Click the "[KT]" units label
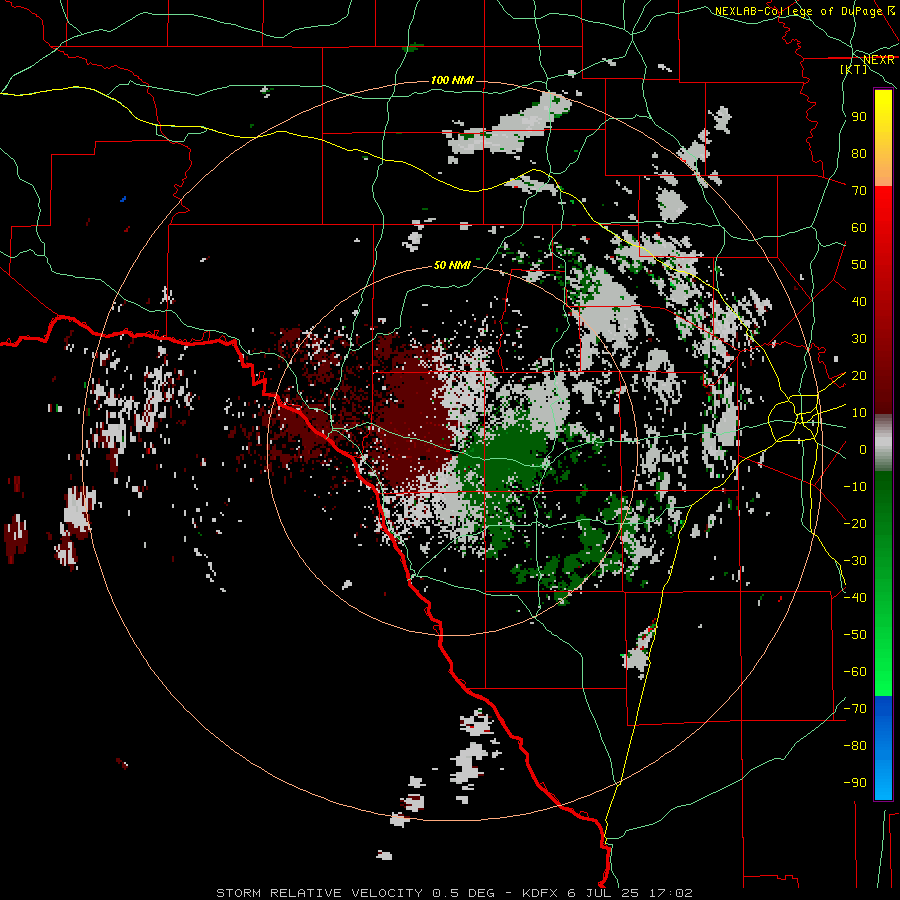900x900 pixels. pyautogui.click(x=854, y=69)
